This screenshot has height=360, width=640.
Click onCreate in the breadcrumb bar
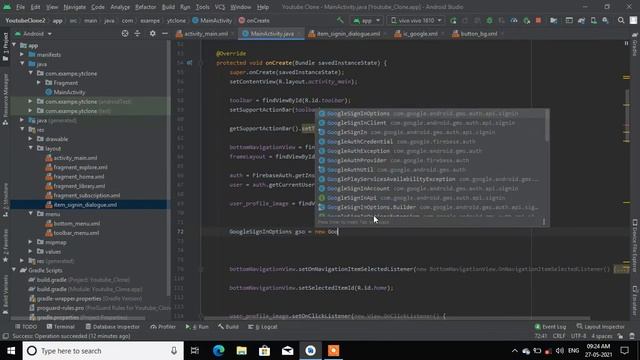pos(254,20)
